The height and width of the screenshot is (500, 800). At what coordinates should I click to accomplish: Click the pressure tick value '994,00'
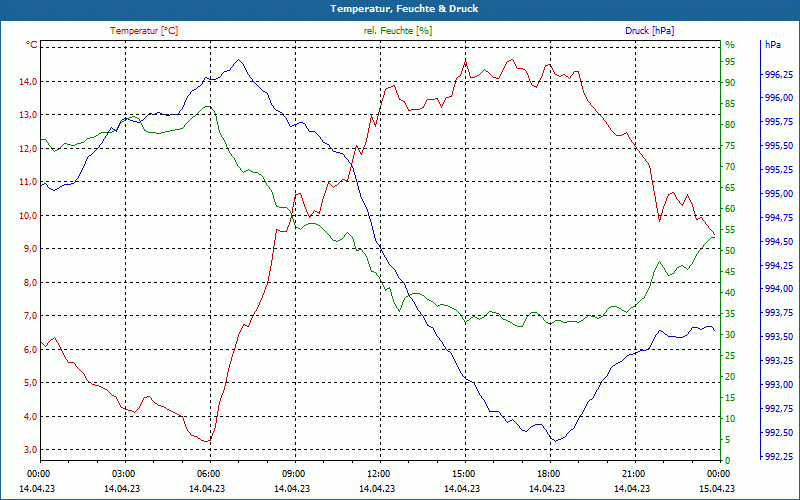[779, 289]
